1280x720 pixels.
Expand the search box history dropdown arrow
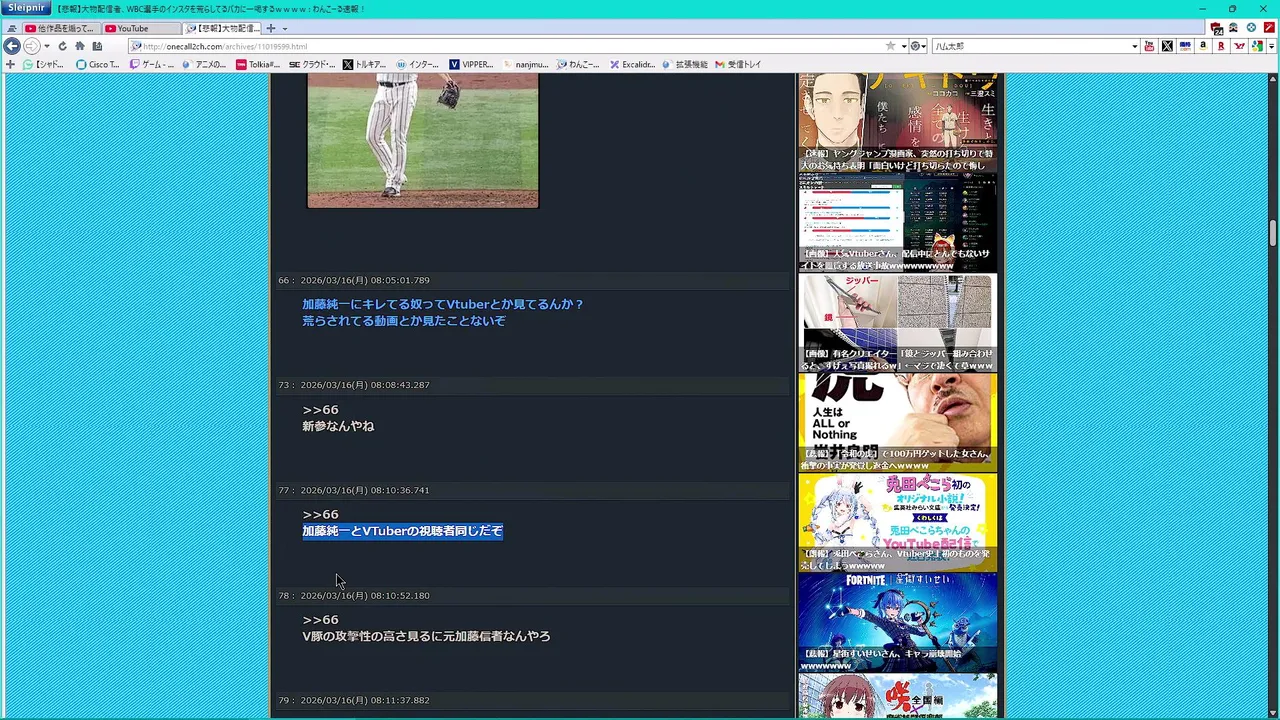click(1134, 46)
